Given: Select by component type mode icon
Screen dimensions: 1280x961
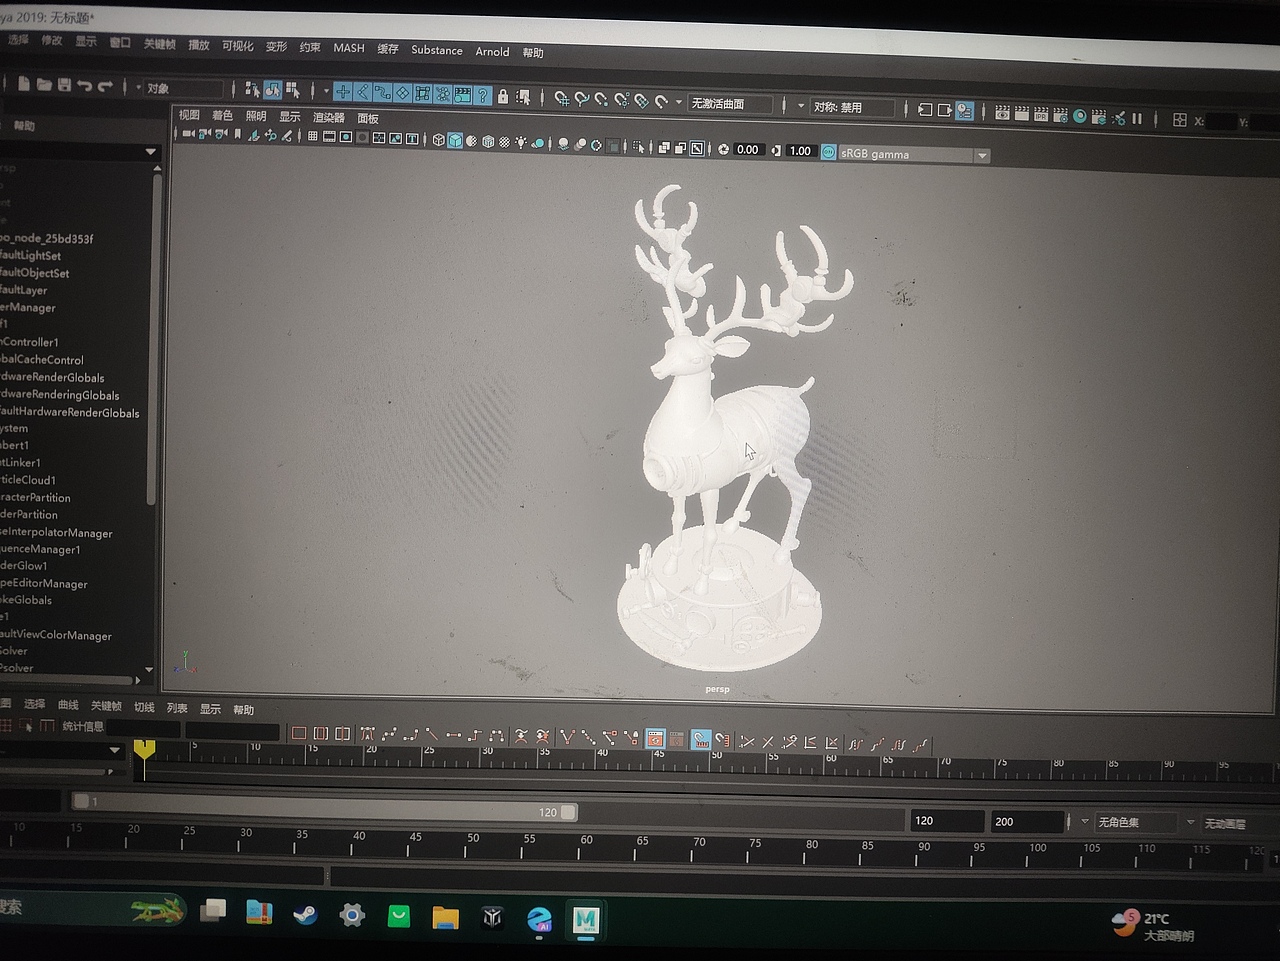Looking at the screenshot, I should [292, 90].
